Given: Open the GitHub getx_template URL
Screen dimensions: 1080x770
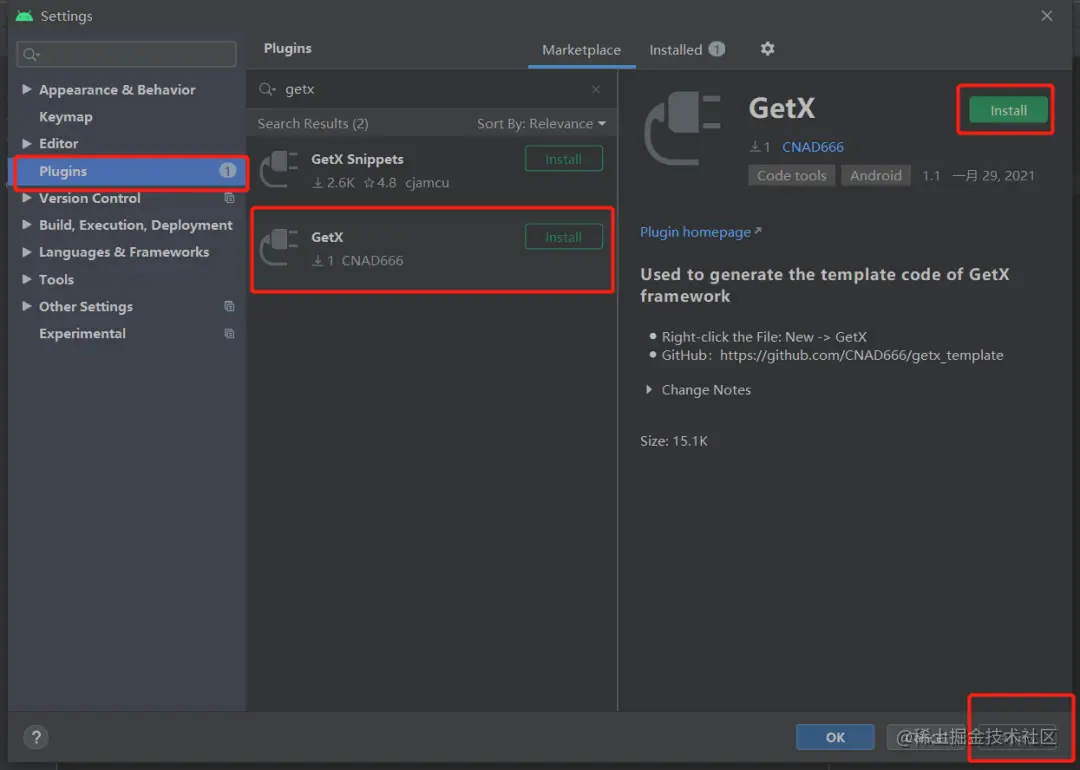Looking at the screenshot, I should click(862, 355).
